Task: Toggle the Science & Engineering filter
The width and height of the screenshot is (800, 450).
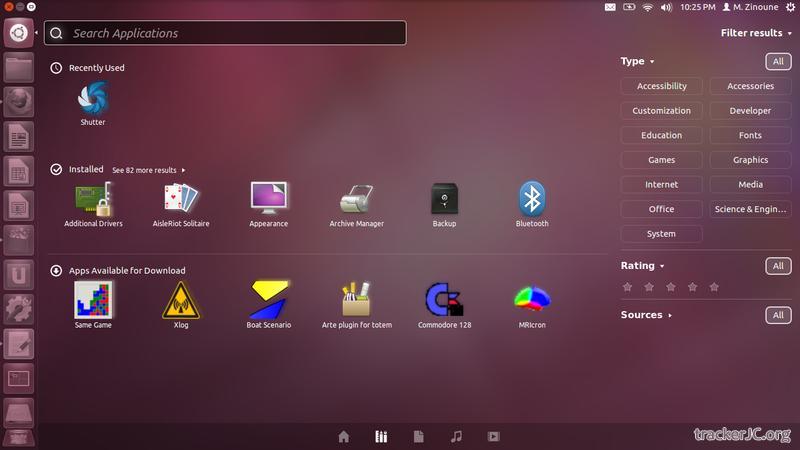Action: pos(750,209)
